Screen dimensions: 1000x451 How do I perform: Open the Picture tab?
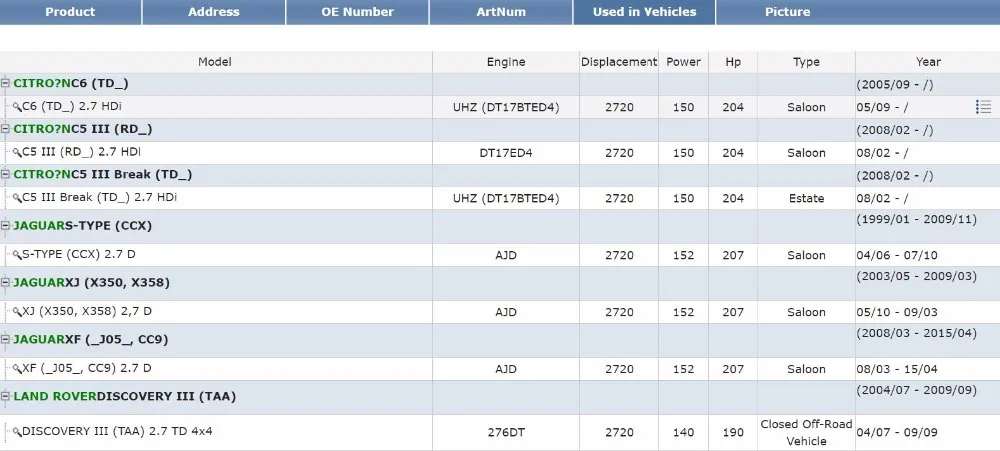(x=788, y=12)
